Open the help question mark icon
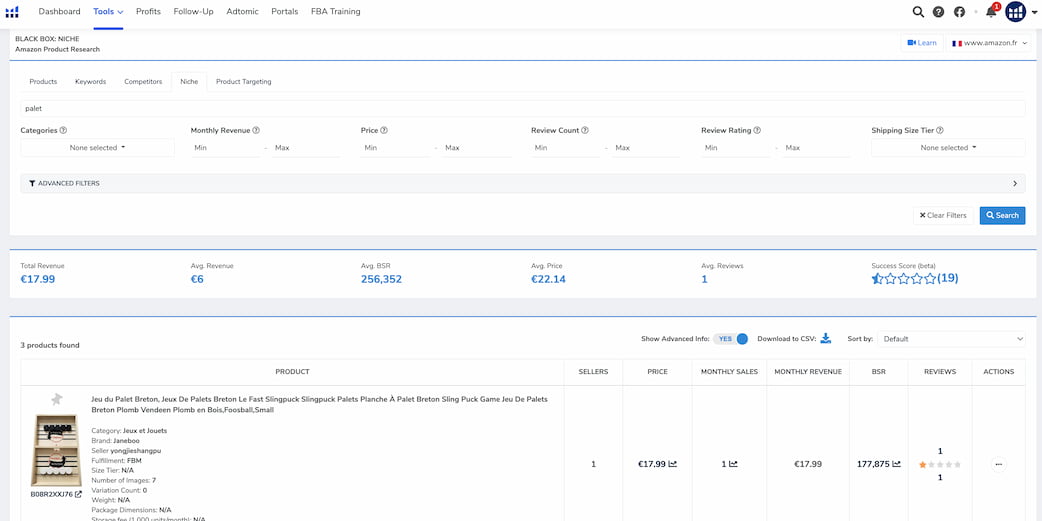 pyautogui.click(x=938, y=11)
